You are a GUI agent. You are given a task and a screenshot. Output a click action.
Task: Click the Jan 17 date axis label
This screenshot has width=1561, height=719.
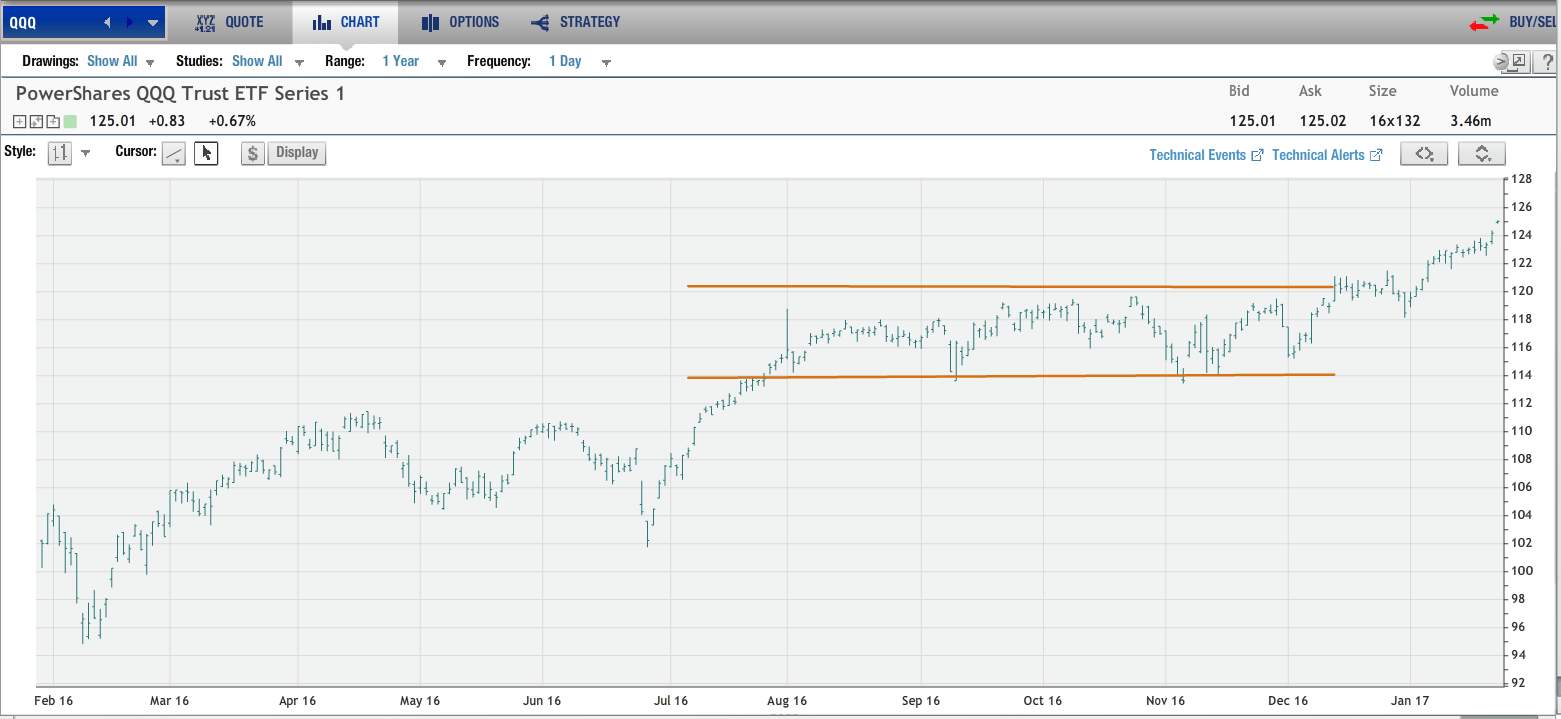coord(1410,700)
